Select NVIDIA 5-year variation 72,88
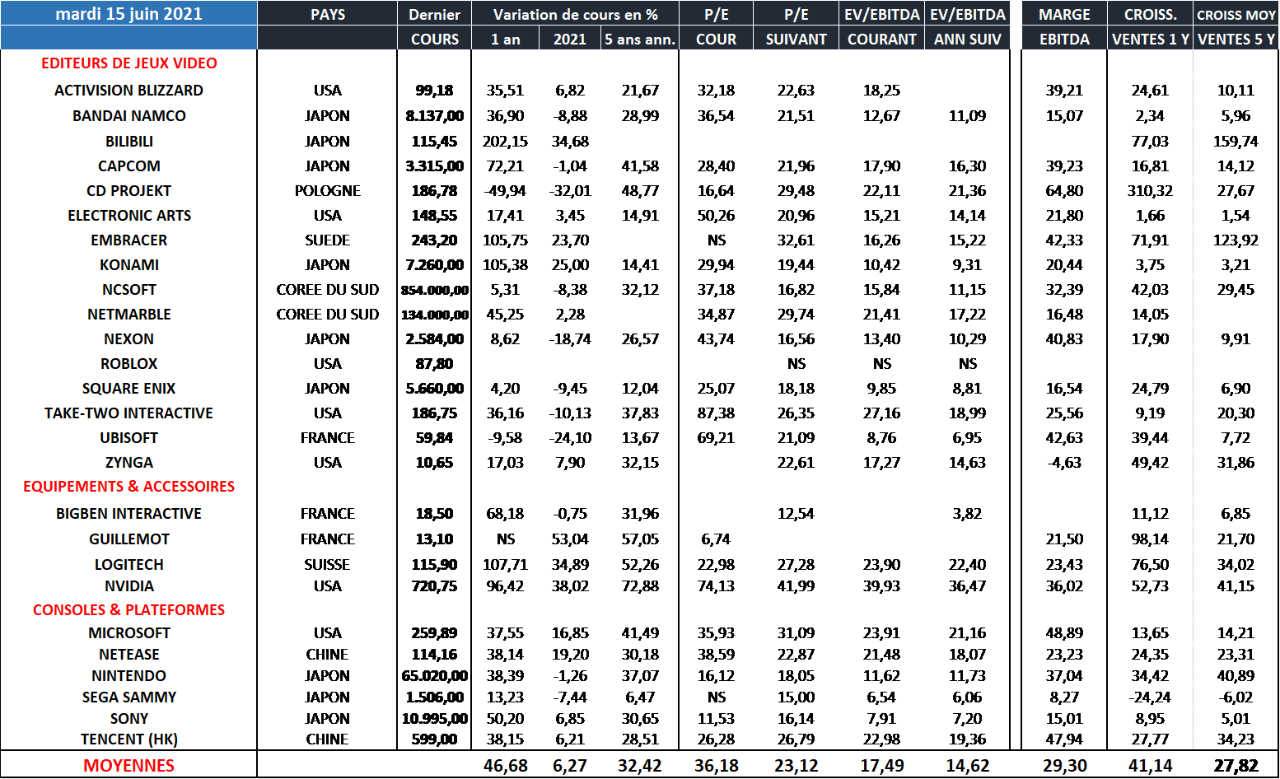Viewport: 1280px width, 779px height. [x=639, y=586]
